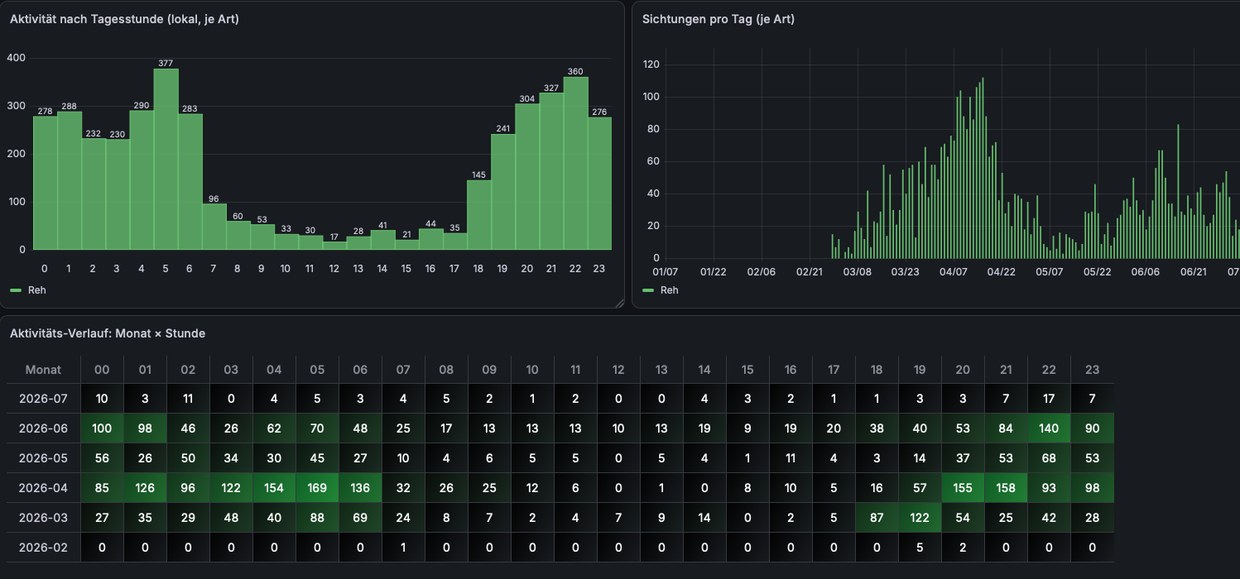Sort the table by the Monat column header
This screenshot has width=1240, height=579.
tap(43, 369)
